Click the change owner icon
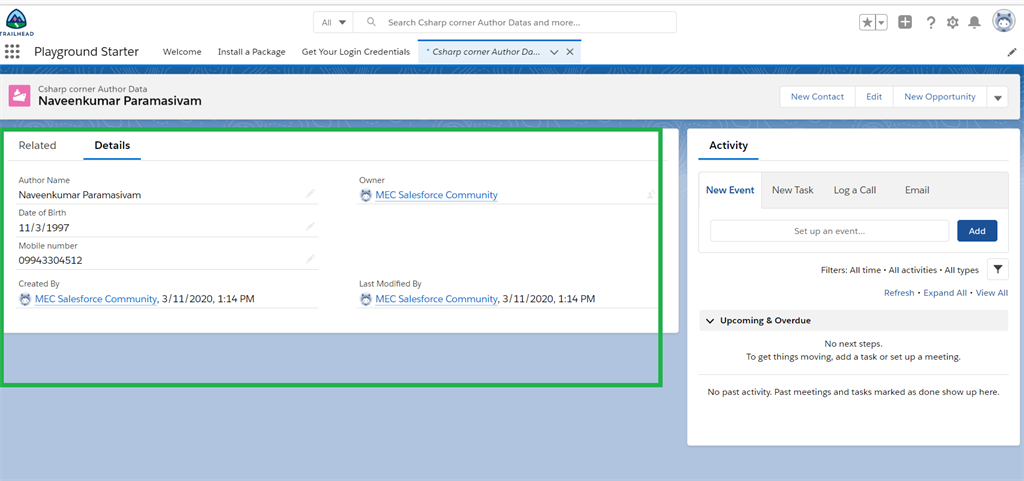This screenshot has height=481, width=1024. pos(651,194)
